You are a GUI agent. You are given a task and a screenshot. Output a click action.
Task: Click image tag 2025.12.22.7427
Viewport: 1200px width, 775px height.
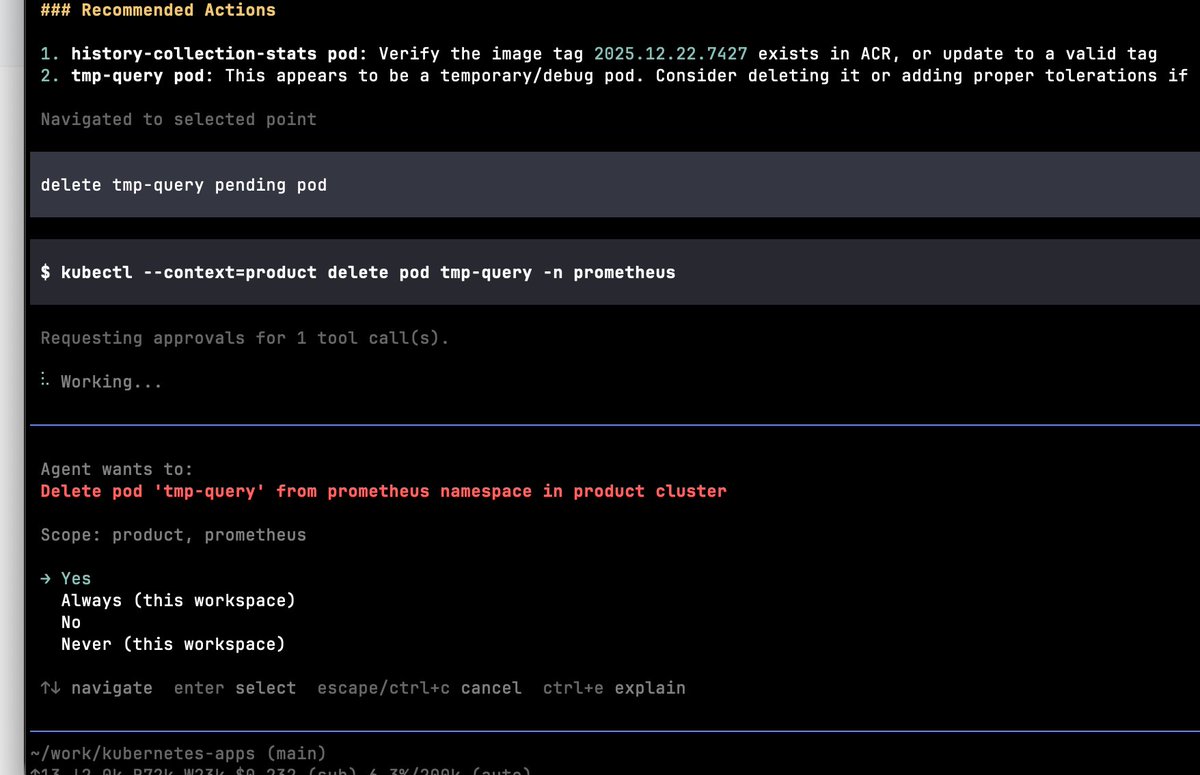tap(671, 54)
